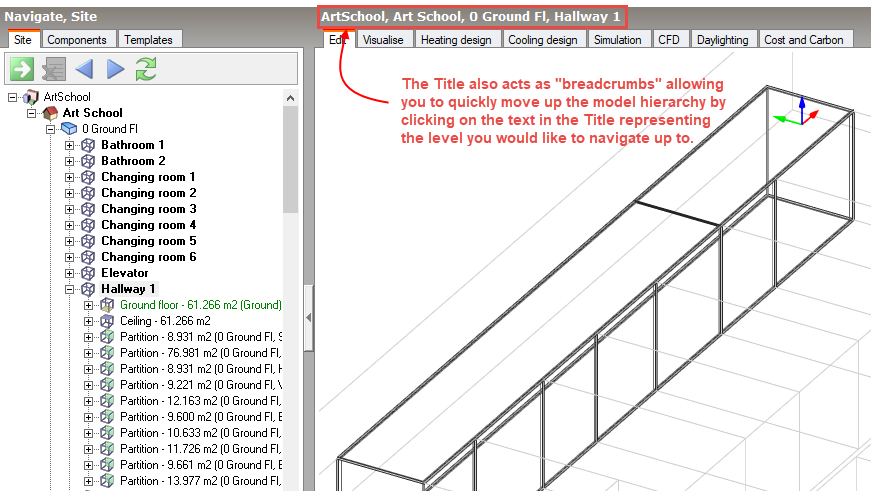Click the Elevator zone cube icon
Viewport: 871px width, 491px height.
[88, 273]
